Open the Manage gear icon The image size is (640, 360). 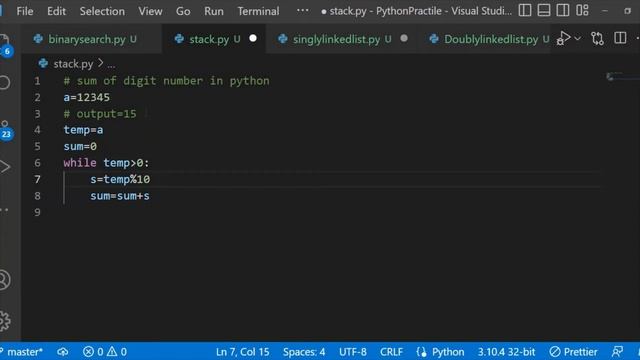point(5,321)
